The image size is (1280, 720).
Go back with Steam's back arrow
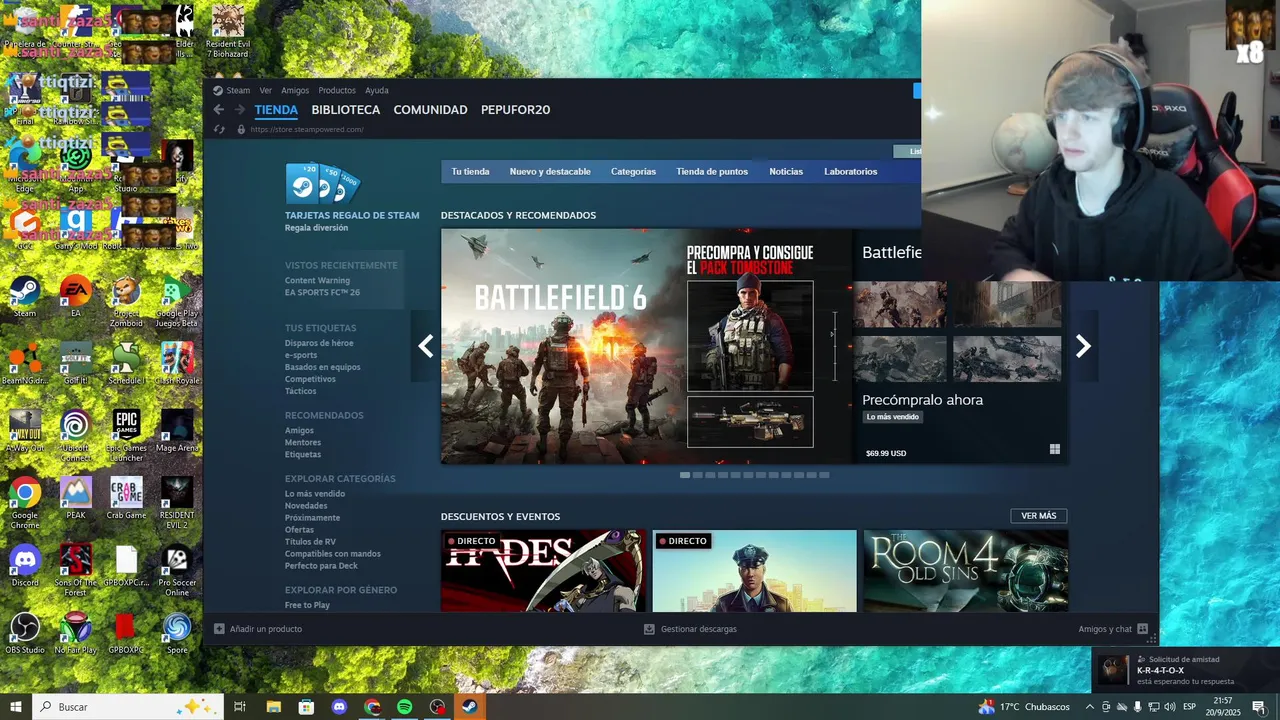point(218,110)
